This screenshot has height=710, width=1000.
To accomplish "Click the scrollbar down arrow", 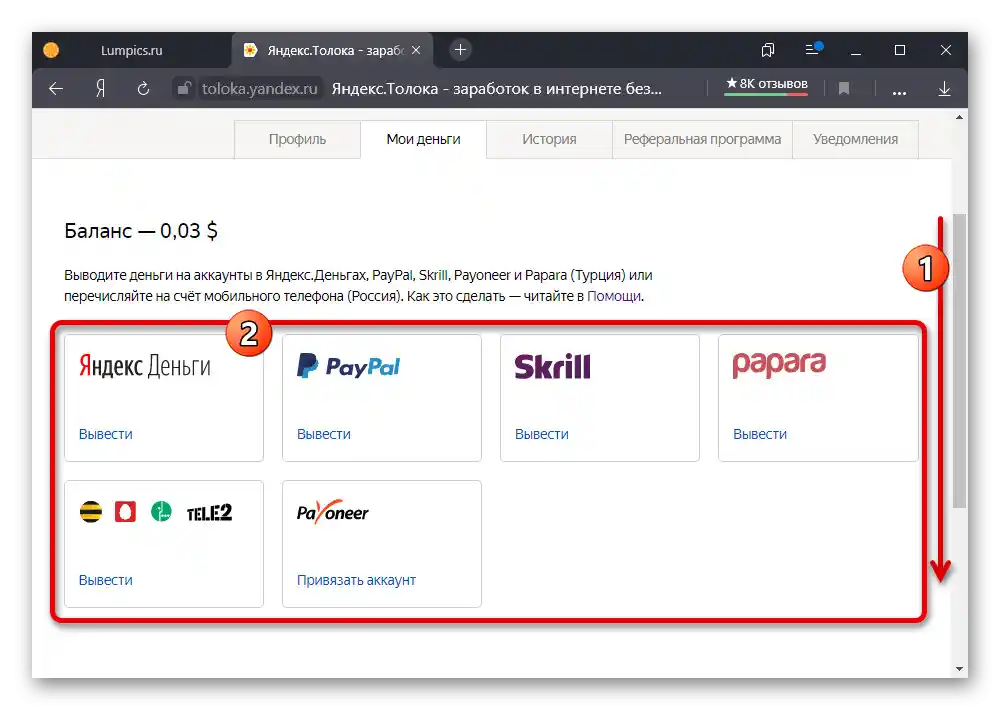I will click(x=959, y=669).
